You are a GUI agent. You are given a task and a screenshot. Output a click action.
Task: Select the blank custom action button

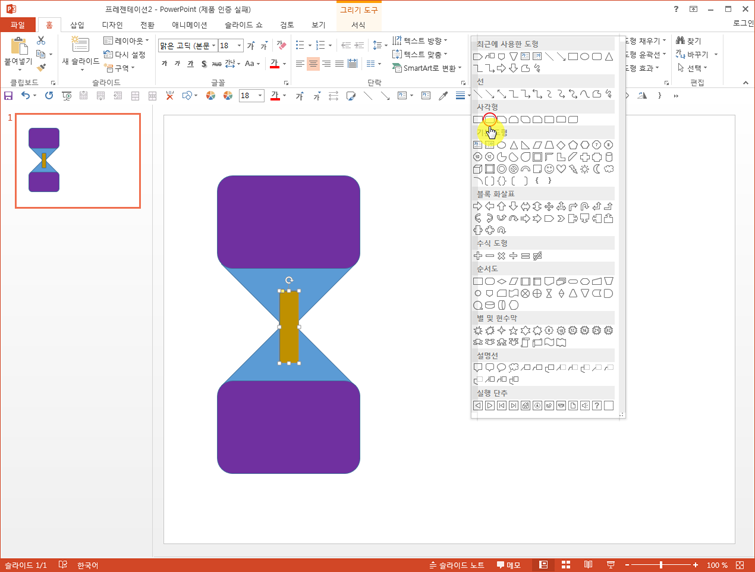pyautogui.click(x=609, y=405)
